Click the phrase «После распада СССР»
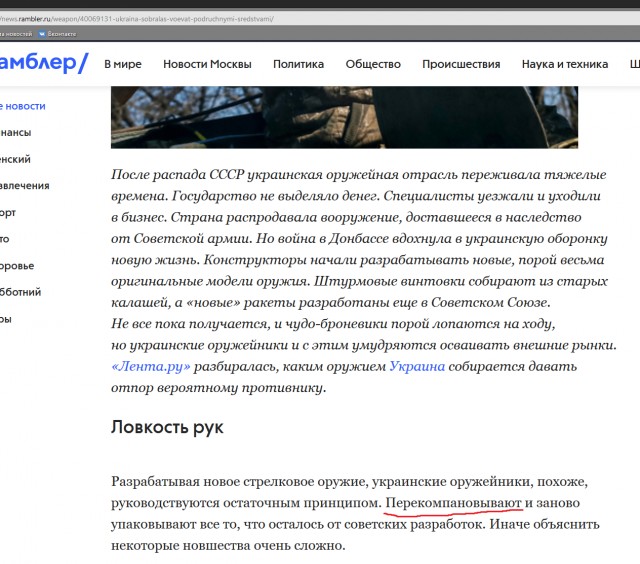 (x=178, y=175)
